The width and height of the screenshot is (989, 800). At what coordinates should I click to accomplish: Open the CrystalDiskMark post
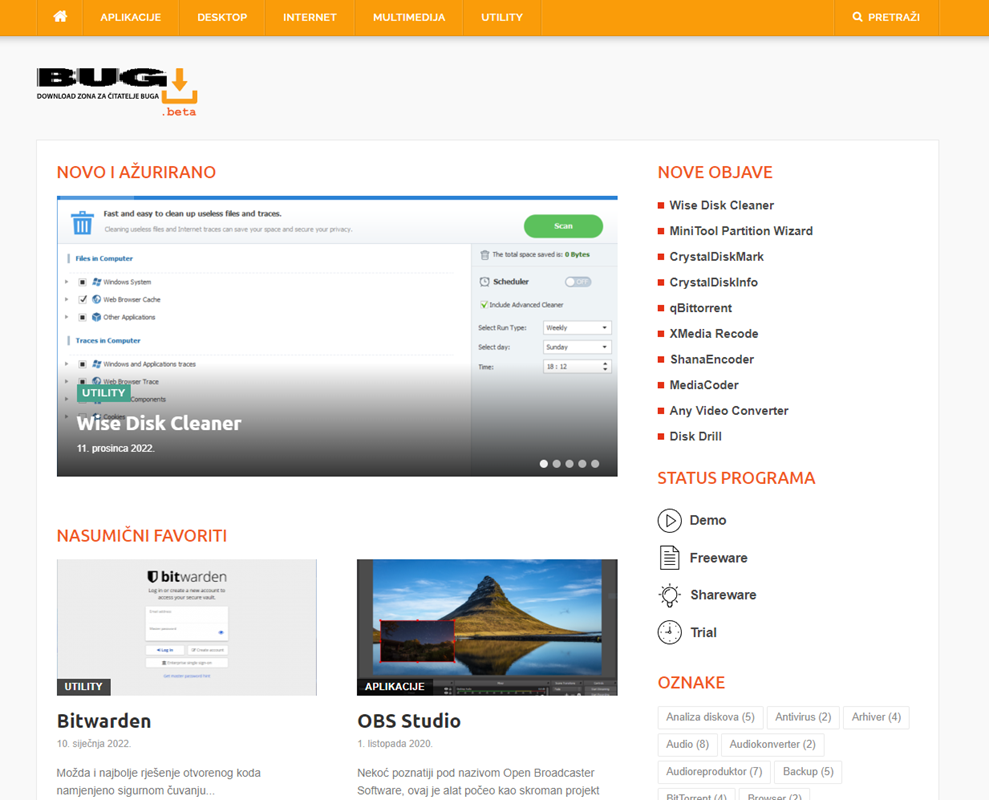click(717, 257)
